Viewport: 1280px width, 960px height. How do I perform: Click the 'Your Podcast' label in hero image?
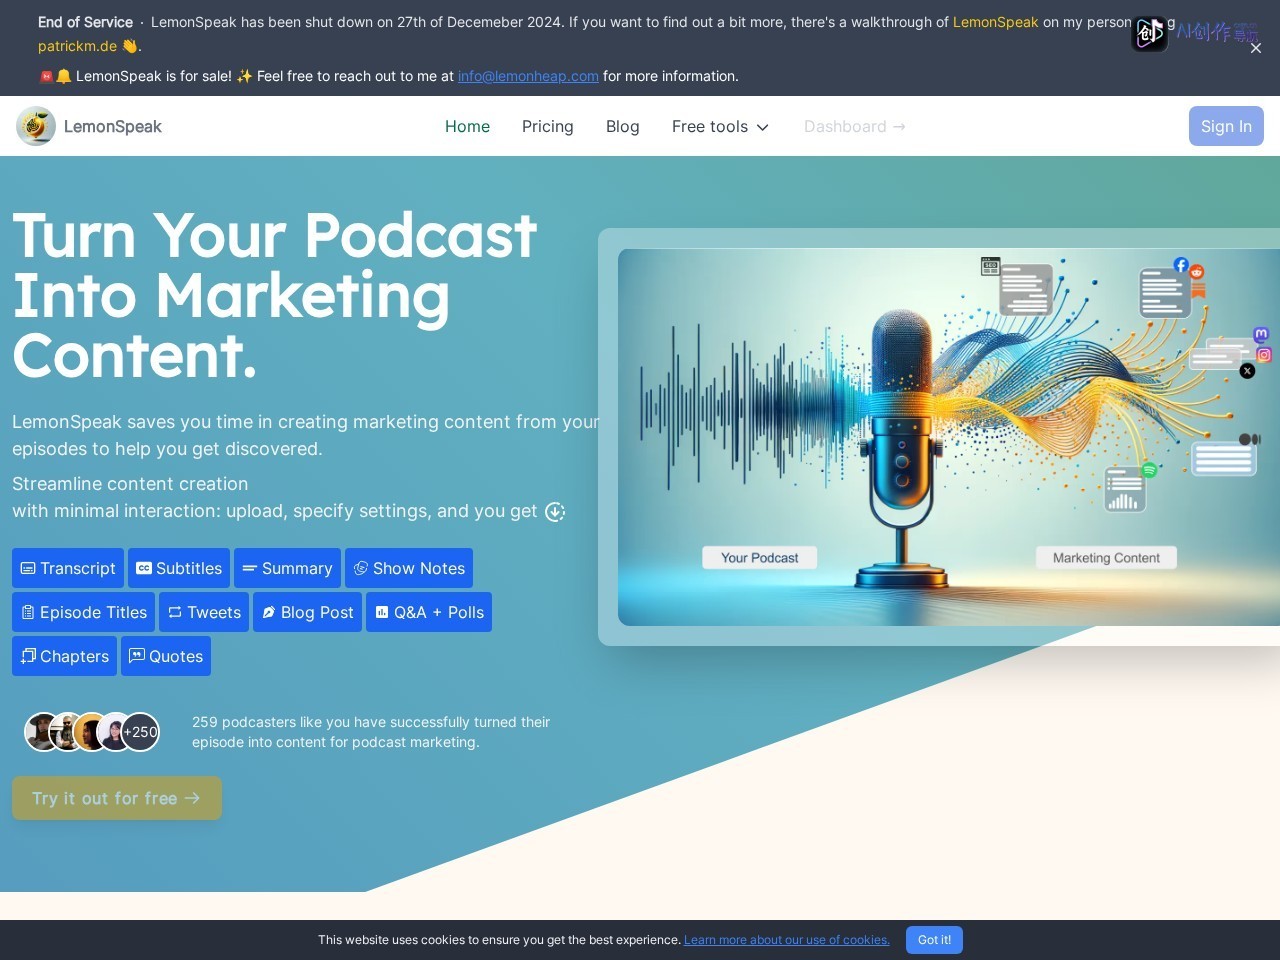[x=760, y=558]
